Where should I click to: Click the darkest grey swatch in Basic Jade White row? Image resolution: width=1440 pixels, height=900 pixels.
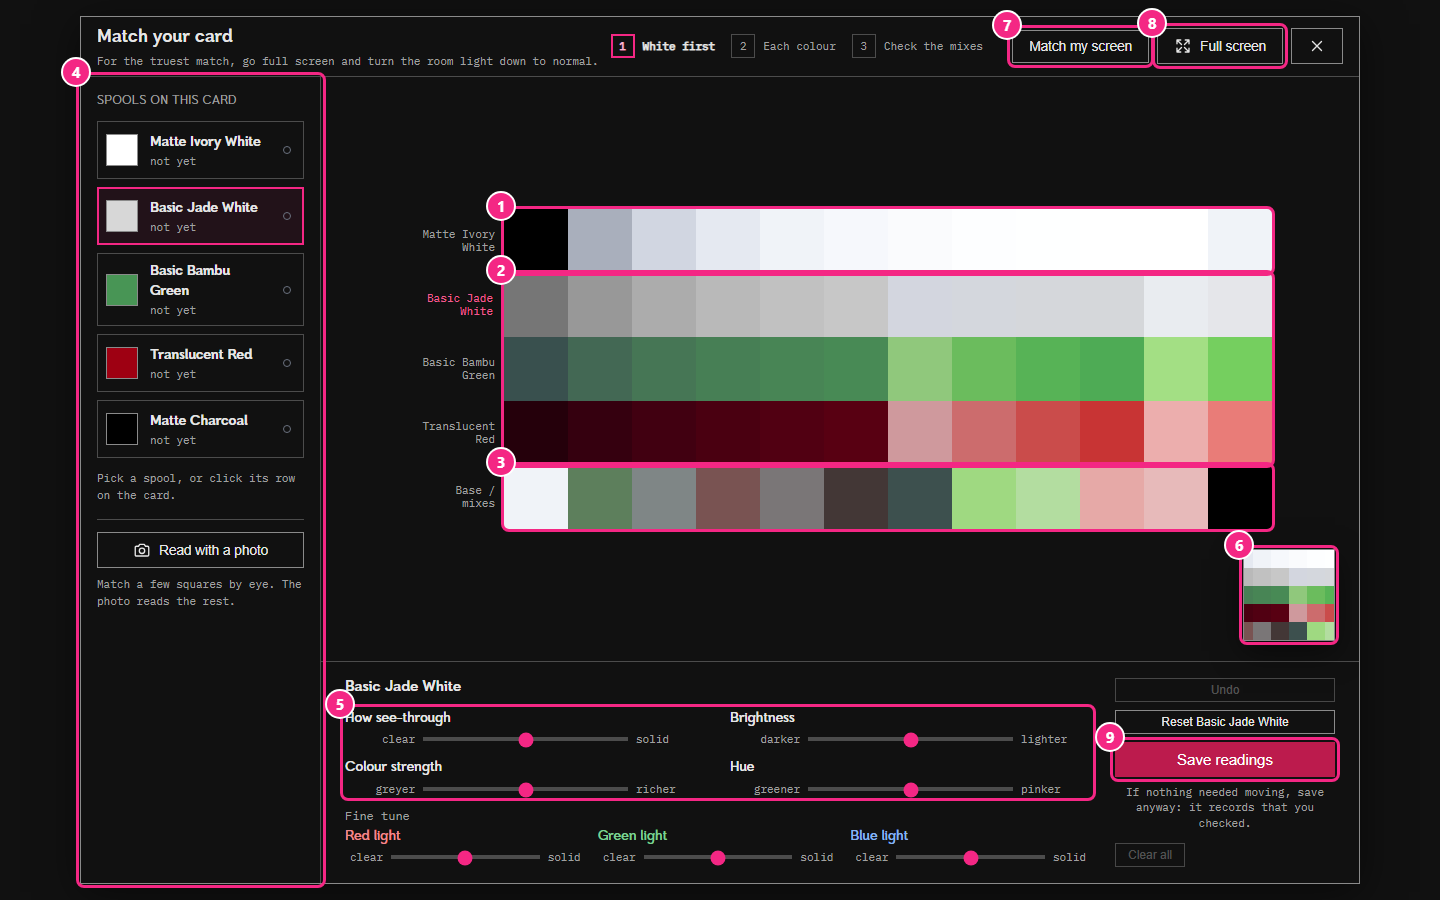[x=536, y=305]
